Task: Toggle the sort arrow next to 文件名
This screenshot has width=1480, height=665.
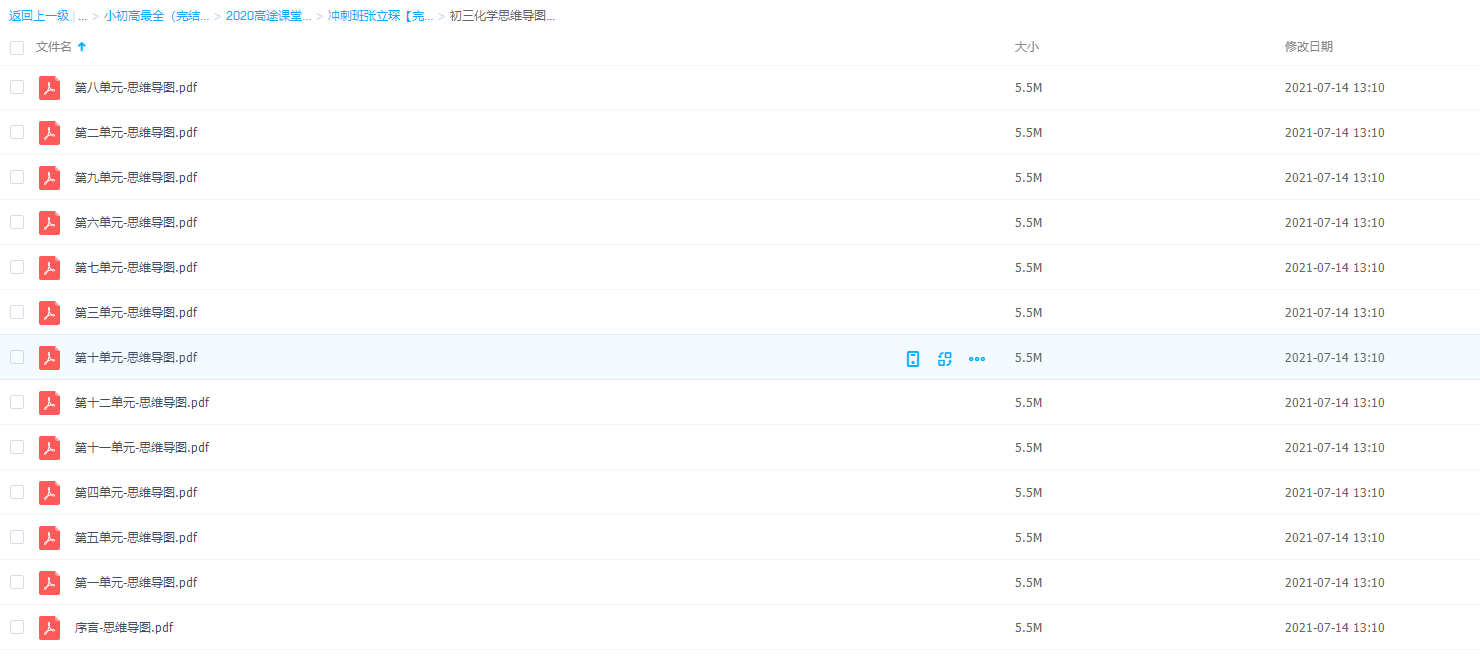Action: [x=82, y=47]
